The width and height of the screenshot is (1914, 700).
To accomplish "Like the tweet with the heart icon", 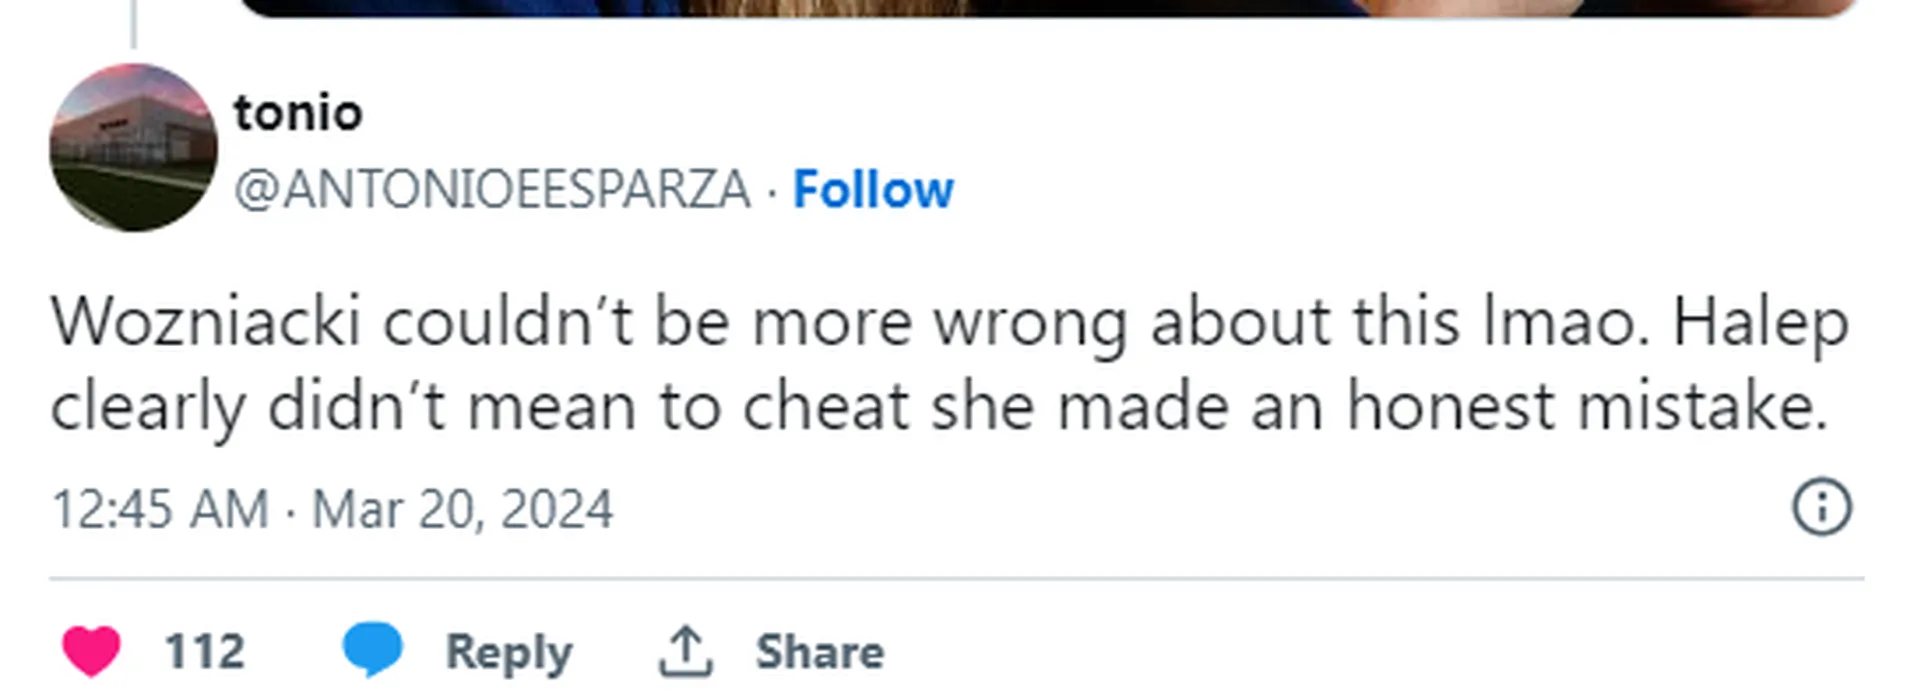I will [91, 651].
